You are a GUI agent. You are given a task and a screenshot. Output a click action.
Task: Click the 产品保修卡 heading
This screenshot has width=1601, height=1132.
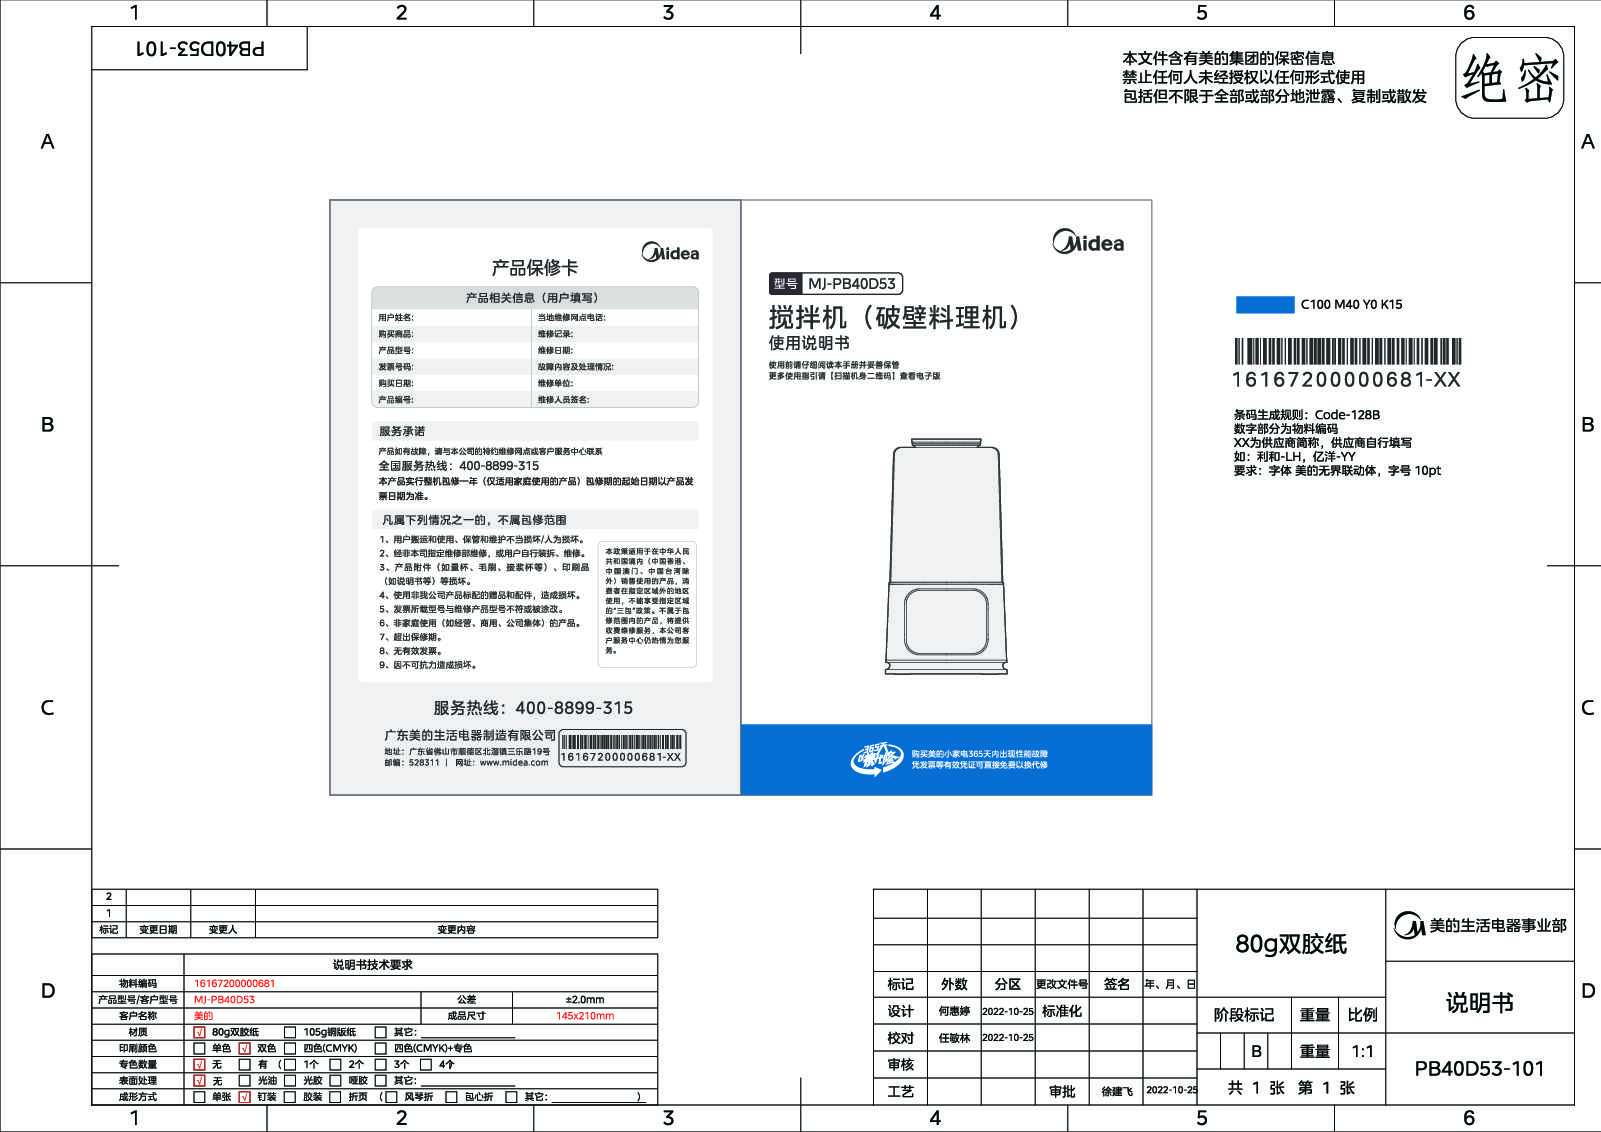(534, 267)
